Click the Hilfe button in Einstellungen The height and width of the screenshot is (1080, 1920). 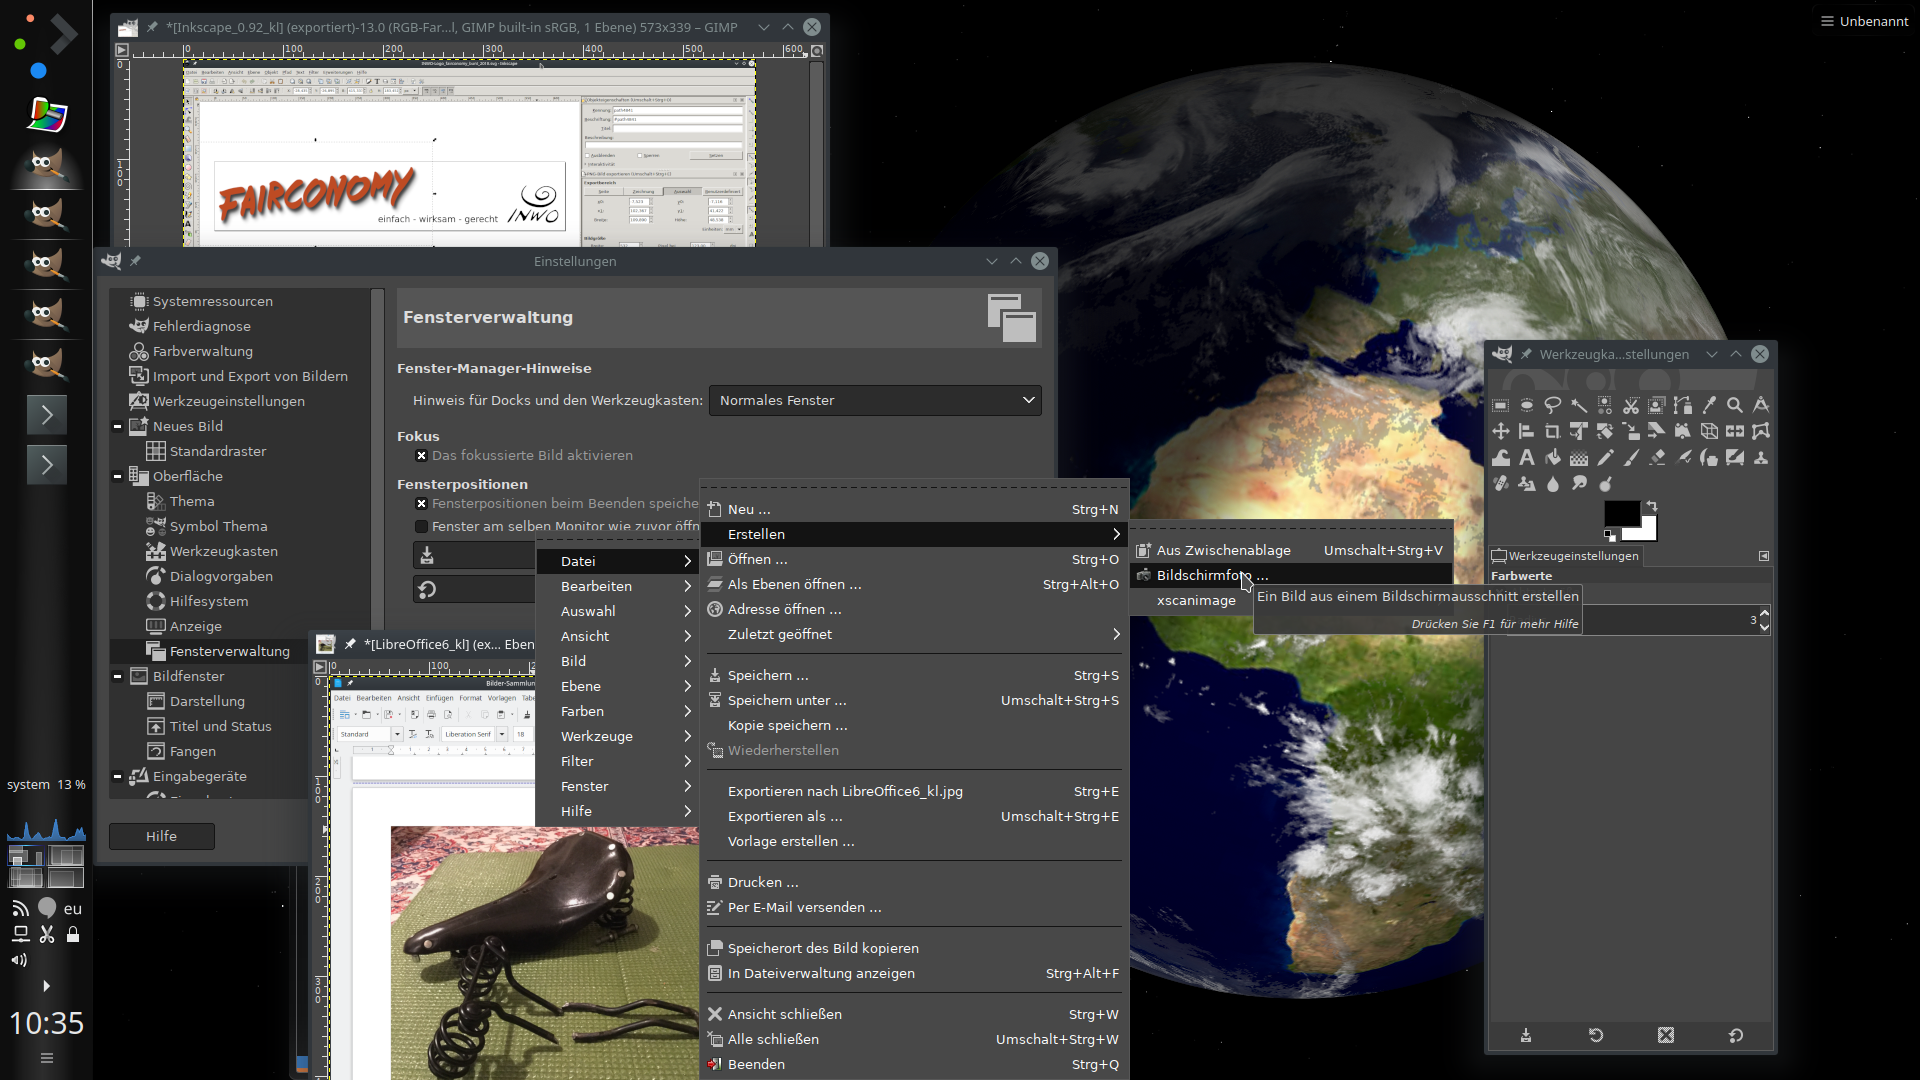(x=162, y=837)
